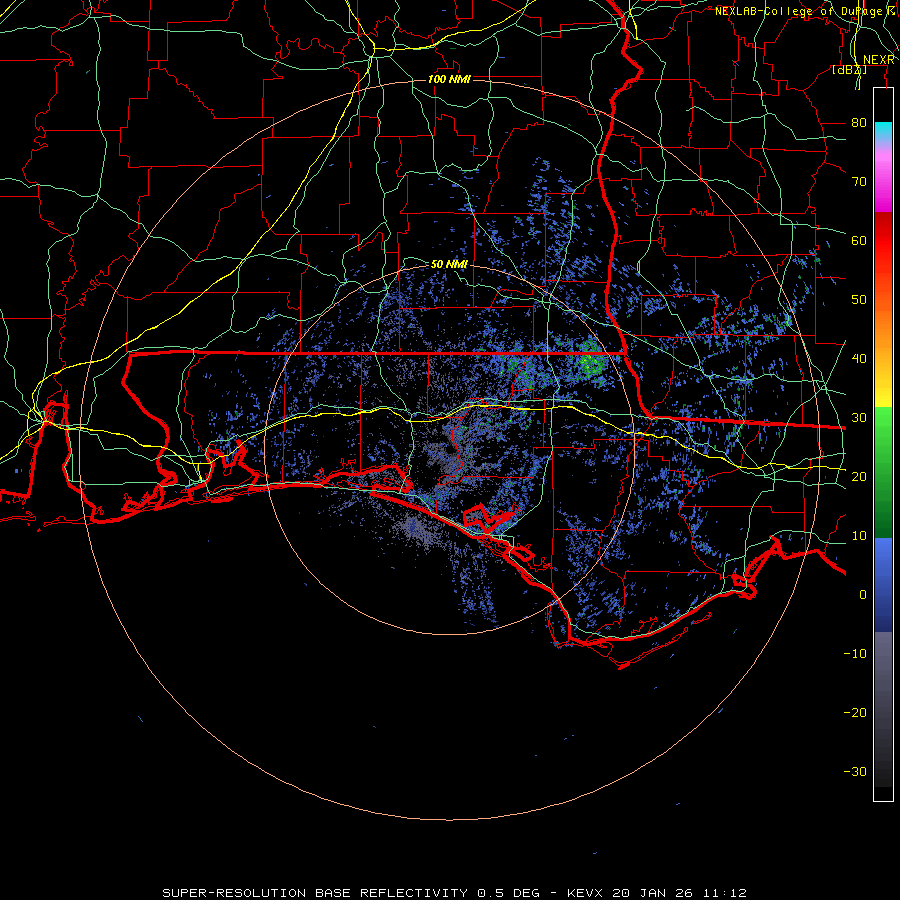
Task: Click the dBZ unit label above color scale
Action: click(849, 70)
